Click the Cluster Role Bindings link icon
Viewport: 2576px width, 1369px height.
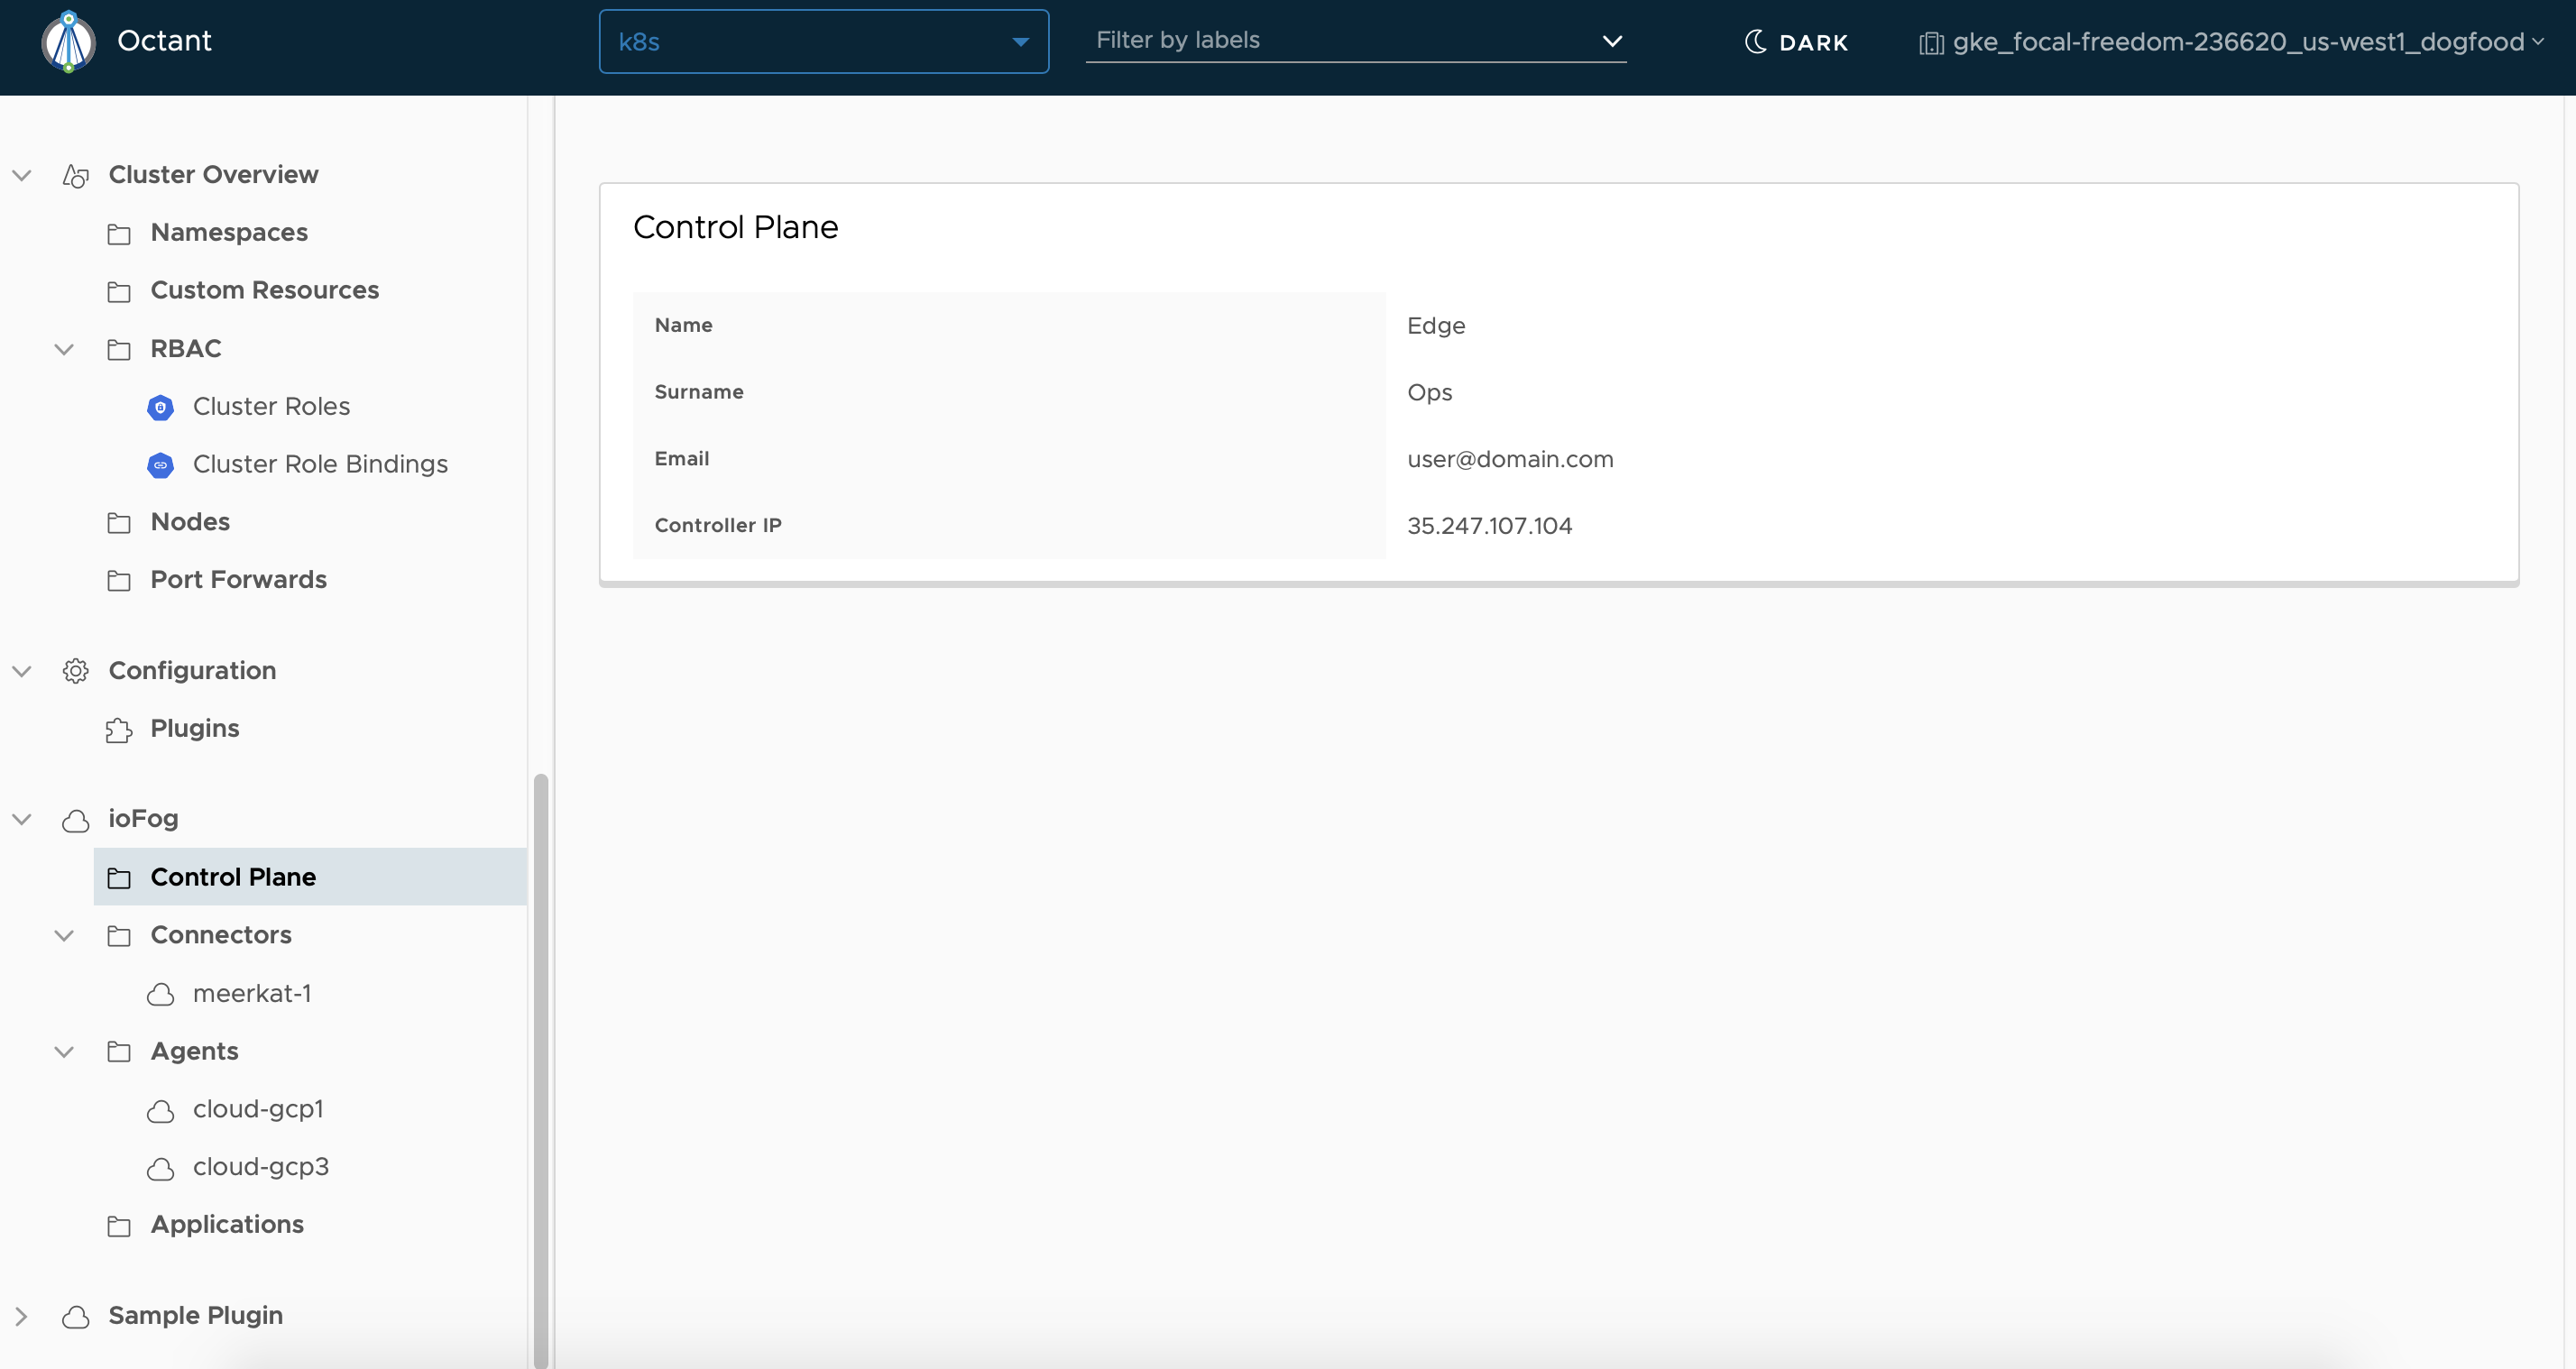160,465
